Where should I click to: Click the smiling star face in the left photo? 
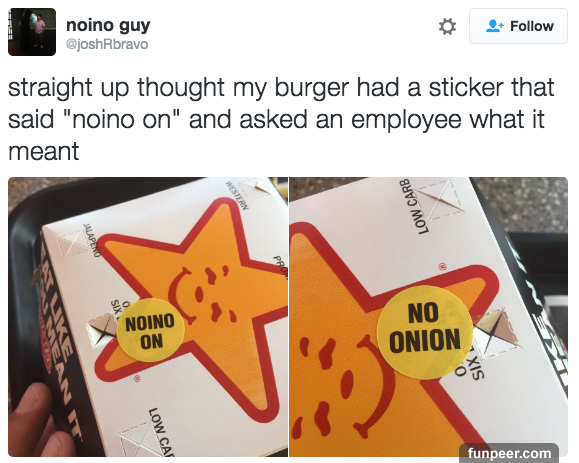click(203, 295)
